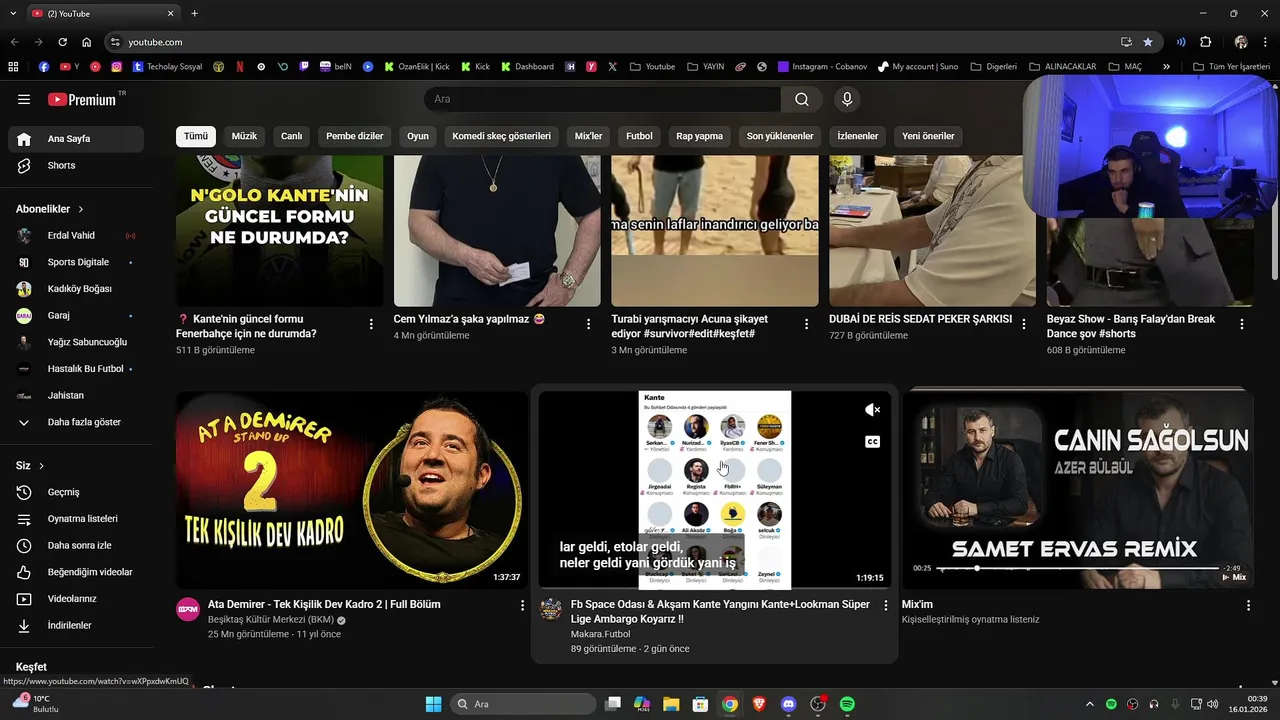Expand Daha fazla göster subscriptions

pyautogui.click(x=75, y=422)
